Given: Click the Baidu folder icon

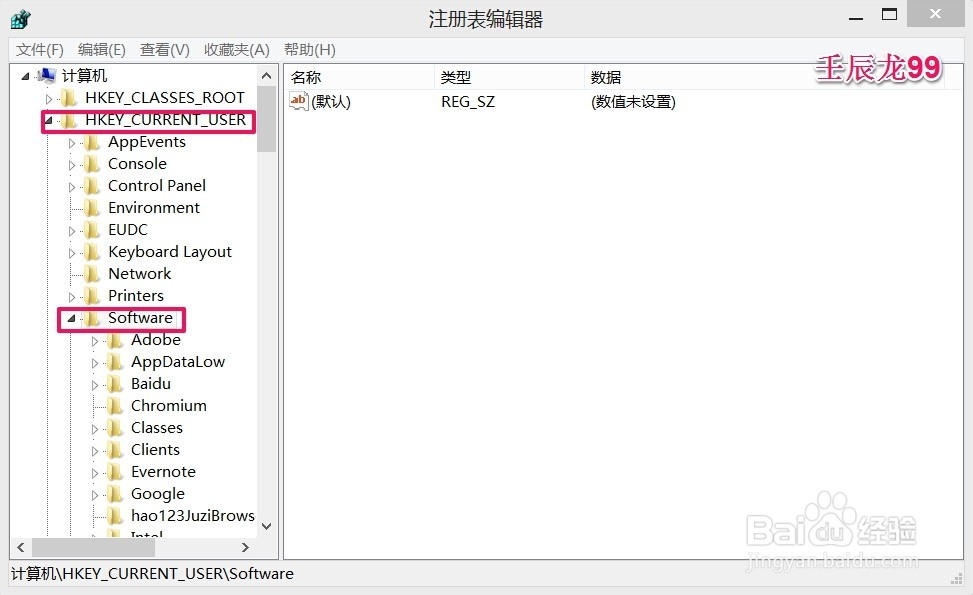Looking at the screenshot, I should 113,383.
